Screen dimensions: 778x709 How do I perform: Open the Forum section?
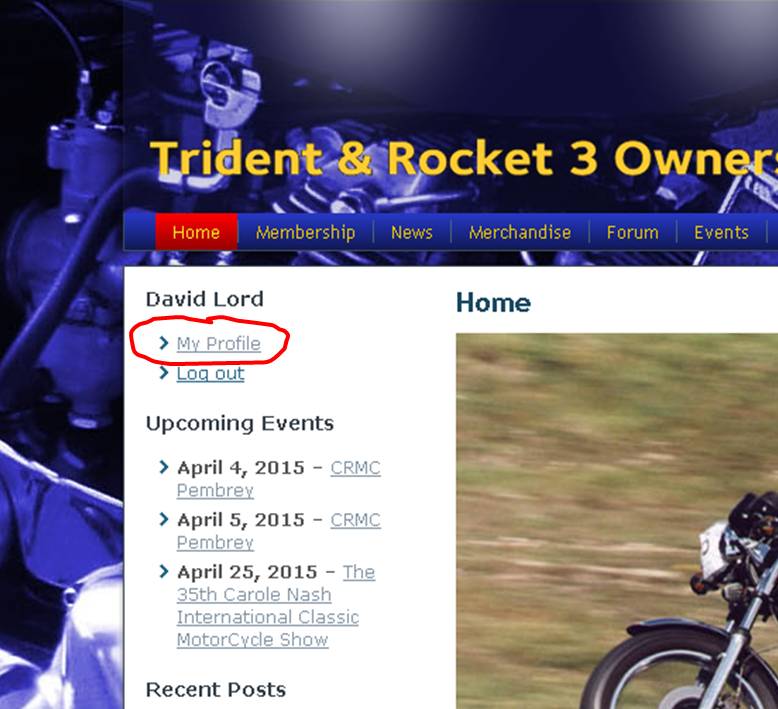pyautogui.click(x=633, y=232)
